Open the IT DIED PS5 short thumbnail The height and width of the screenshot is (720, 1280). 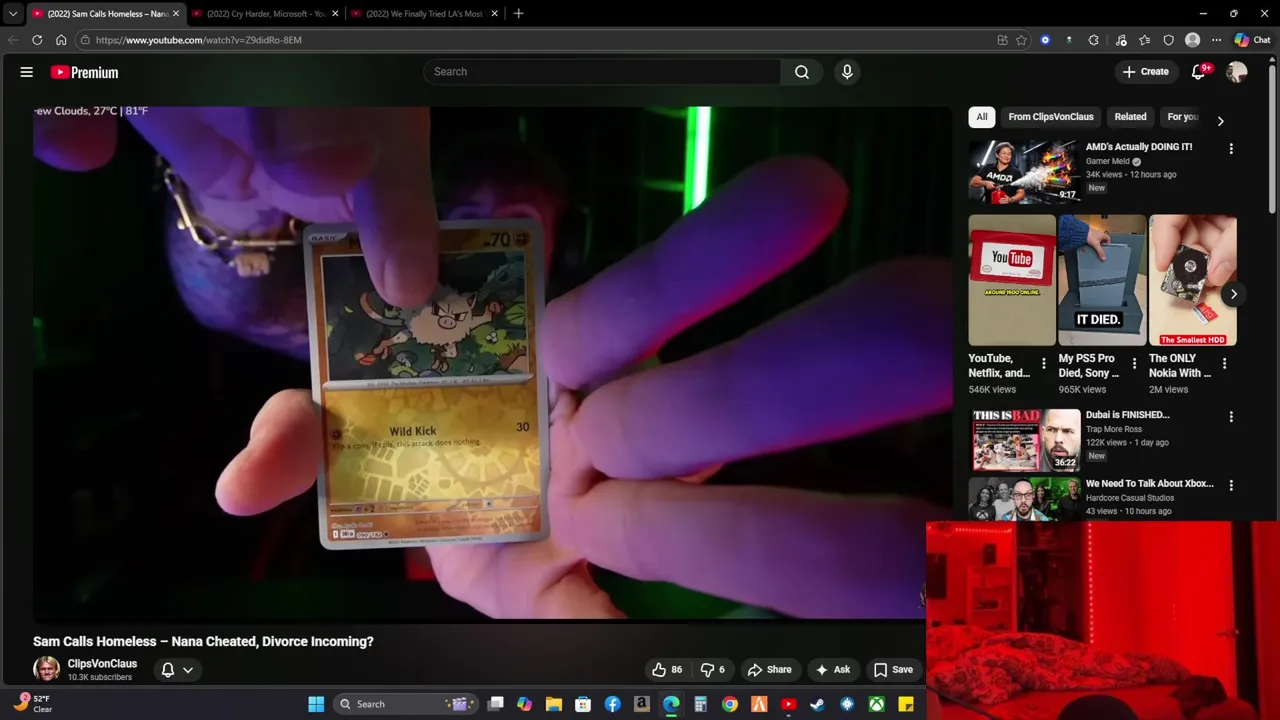(x=1102, y=280)
